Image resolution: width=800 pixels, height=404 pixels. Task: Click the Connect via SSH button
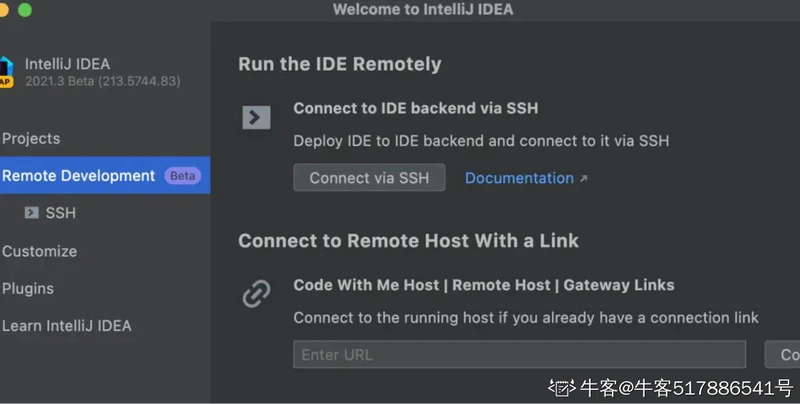(369, 178)
